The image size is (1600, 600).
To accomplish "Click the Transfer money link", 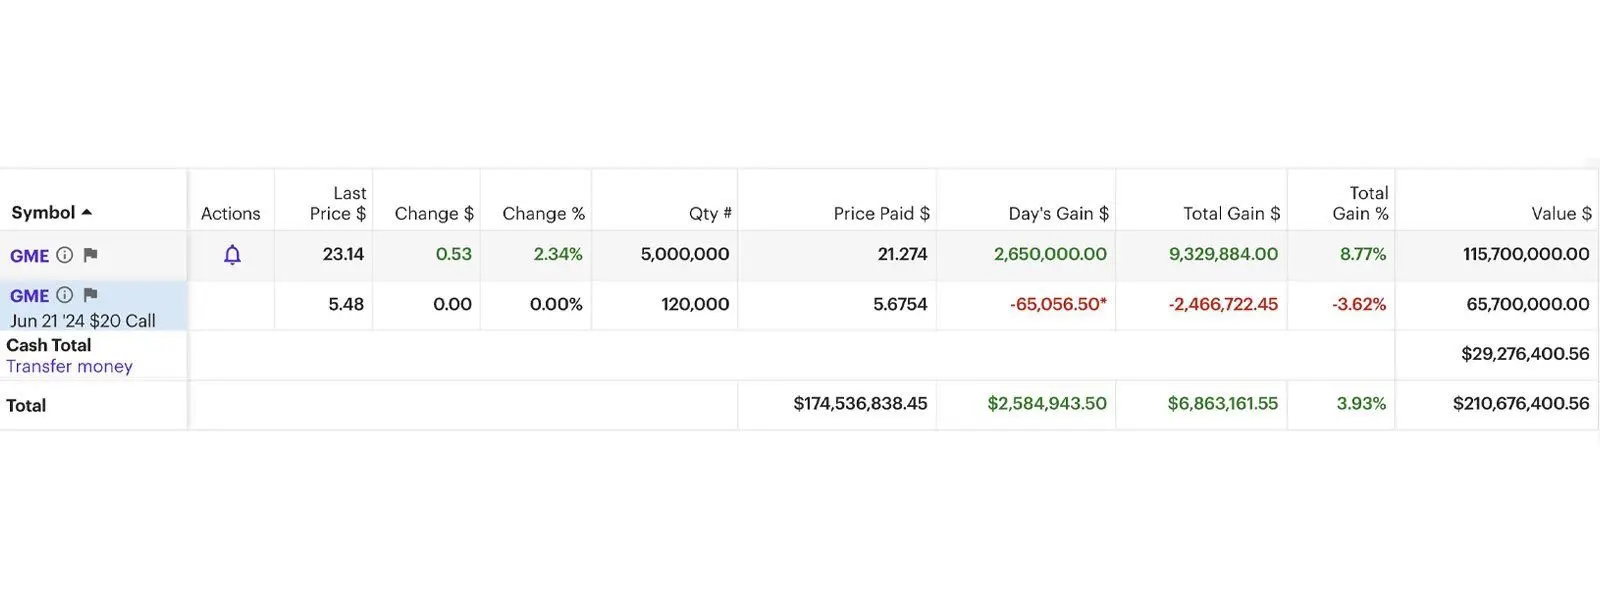I will point(69,366).
